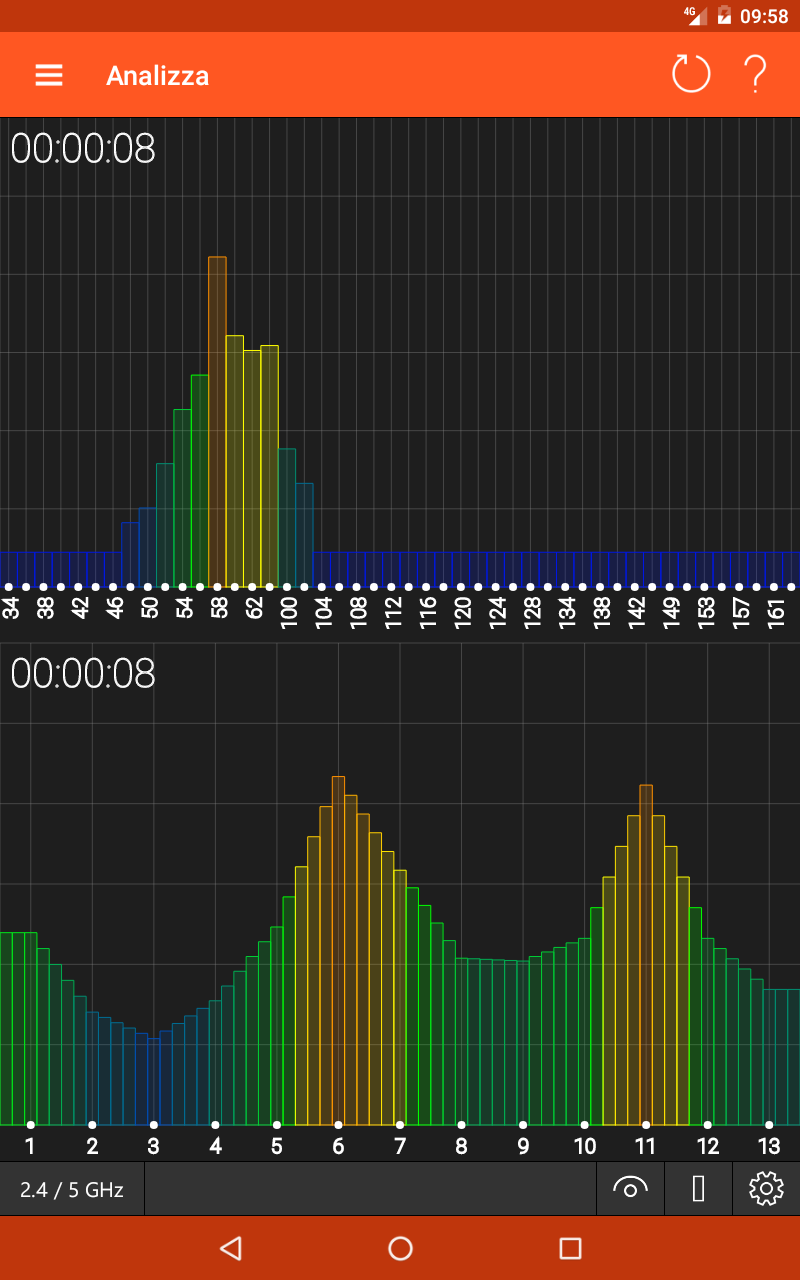Open the help question mark icon
The width and height of the screenshot is (800, 1280).
[x=755, y=75]
